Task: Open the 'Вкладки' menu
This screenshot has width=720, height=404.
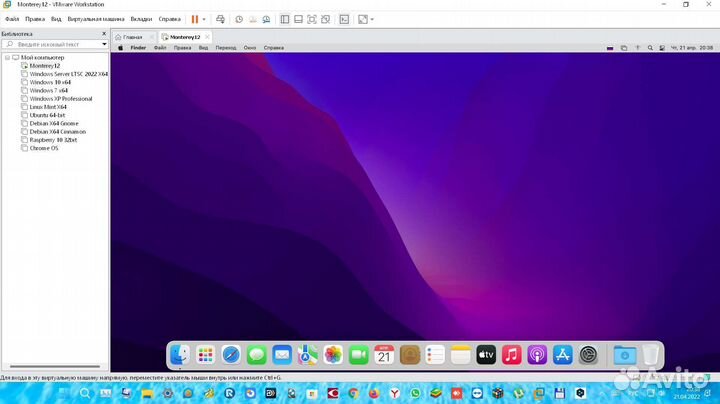Action: (x=142, y=19)
